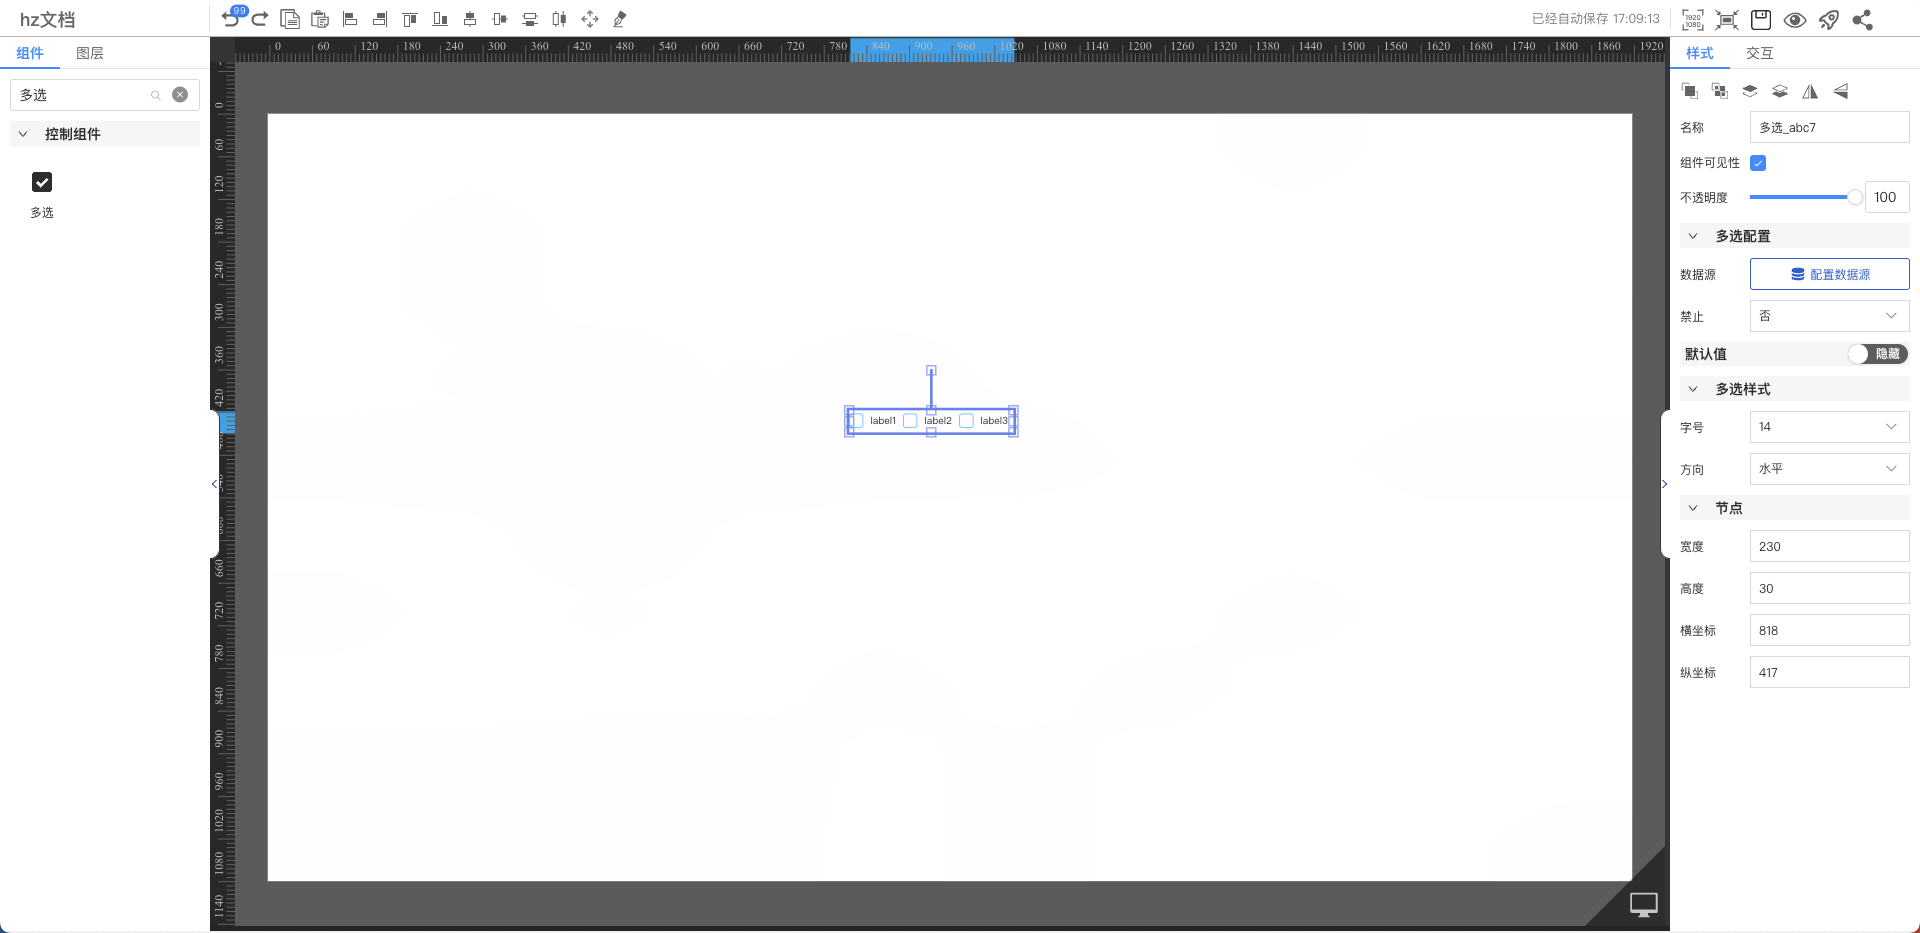Share the document
The image size is (1920, 933).
click(1863, 19)
